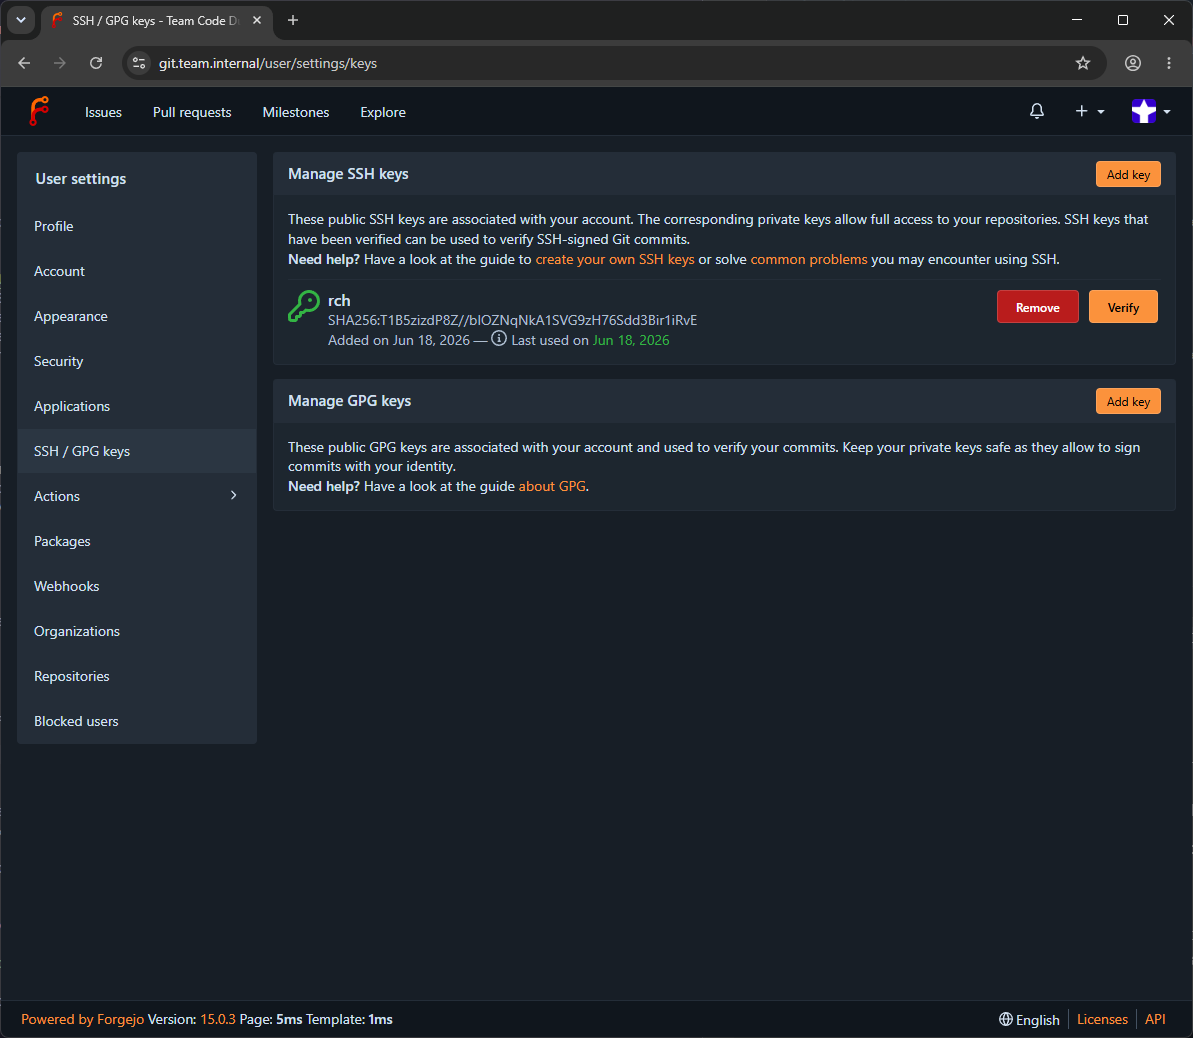
Task: Click the green key icon for rch
Action: point(304,307)
